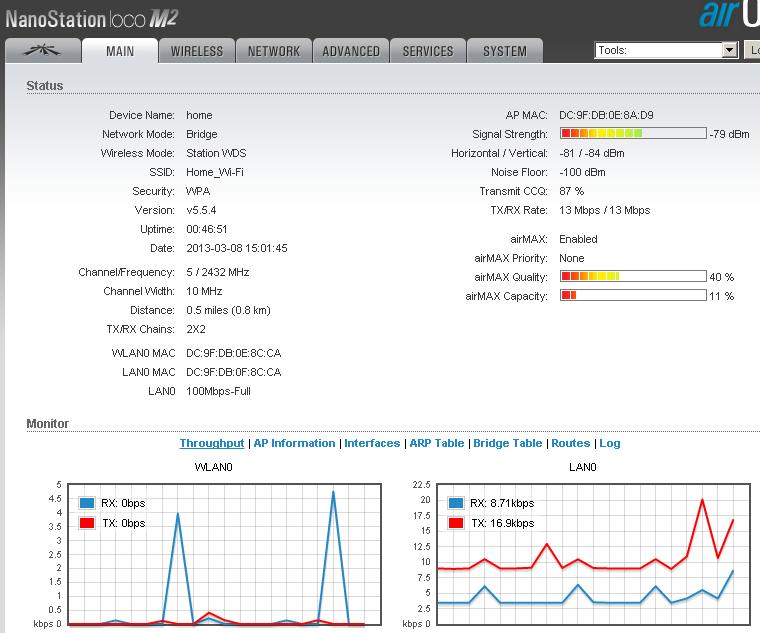Open the SYSTEM tab
Viewport: 760px width, 633px height.
[x=504, y=51]
